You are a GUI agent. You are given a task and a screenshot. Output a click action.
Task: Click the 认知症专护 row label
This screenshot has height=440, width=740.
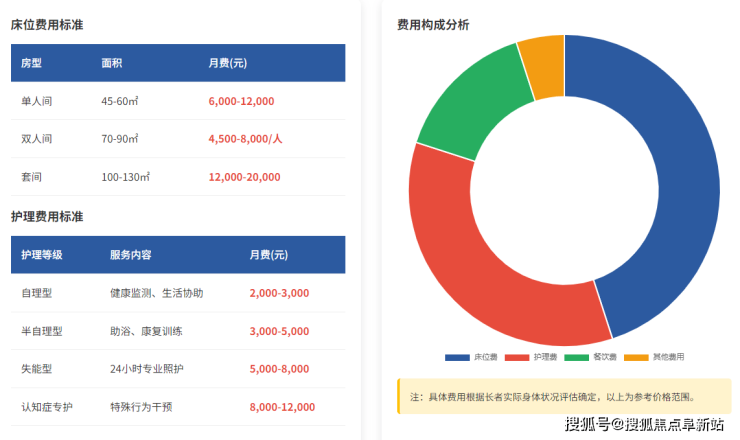47,407
